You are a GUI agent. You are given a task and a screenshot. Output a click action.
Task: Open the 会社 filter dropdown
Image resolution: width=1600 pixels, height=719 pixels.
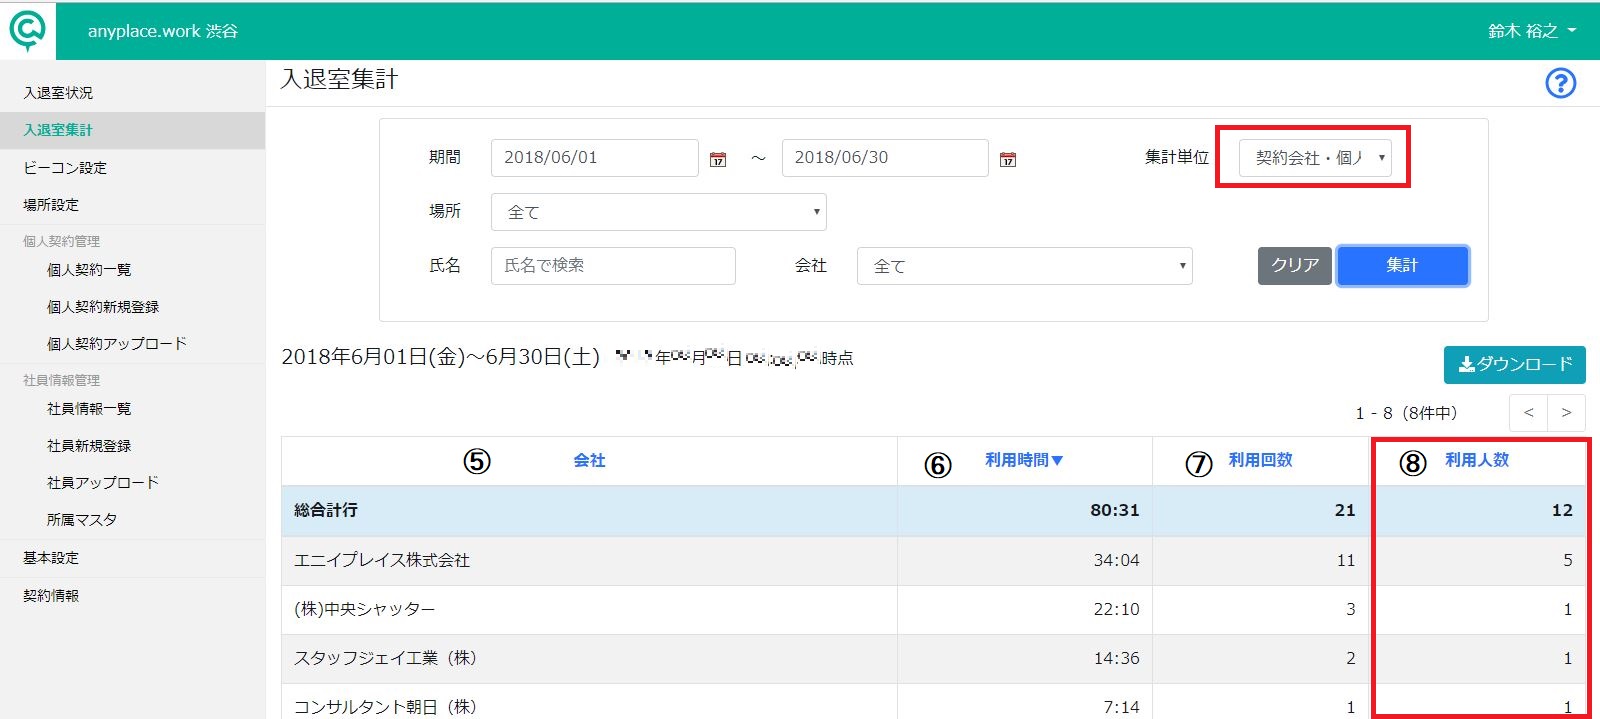pyautogui.click(x=1025, y=266)
